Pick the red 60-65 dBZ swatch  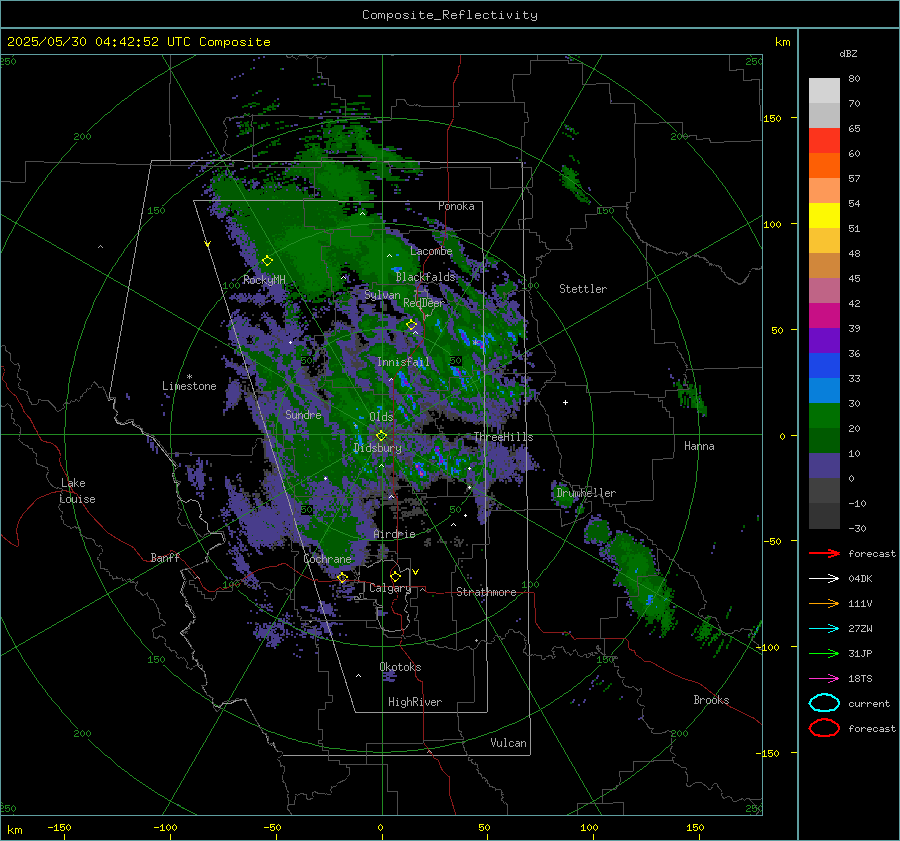click(x=824, y=141)
